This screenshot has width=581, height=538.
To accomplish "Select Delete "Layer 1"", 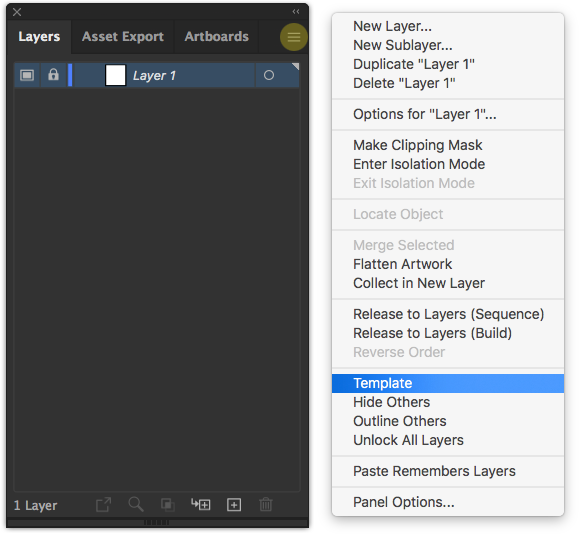I will pyautogui.click(x=448, y=83).
